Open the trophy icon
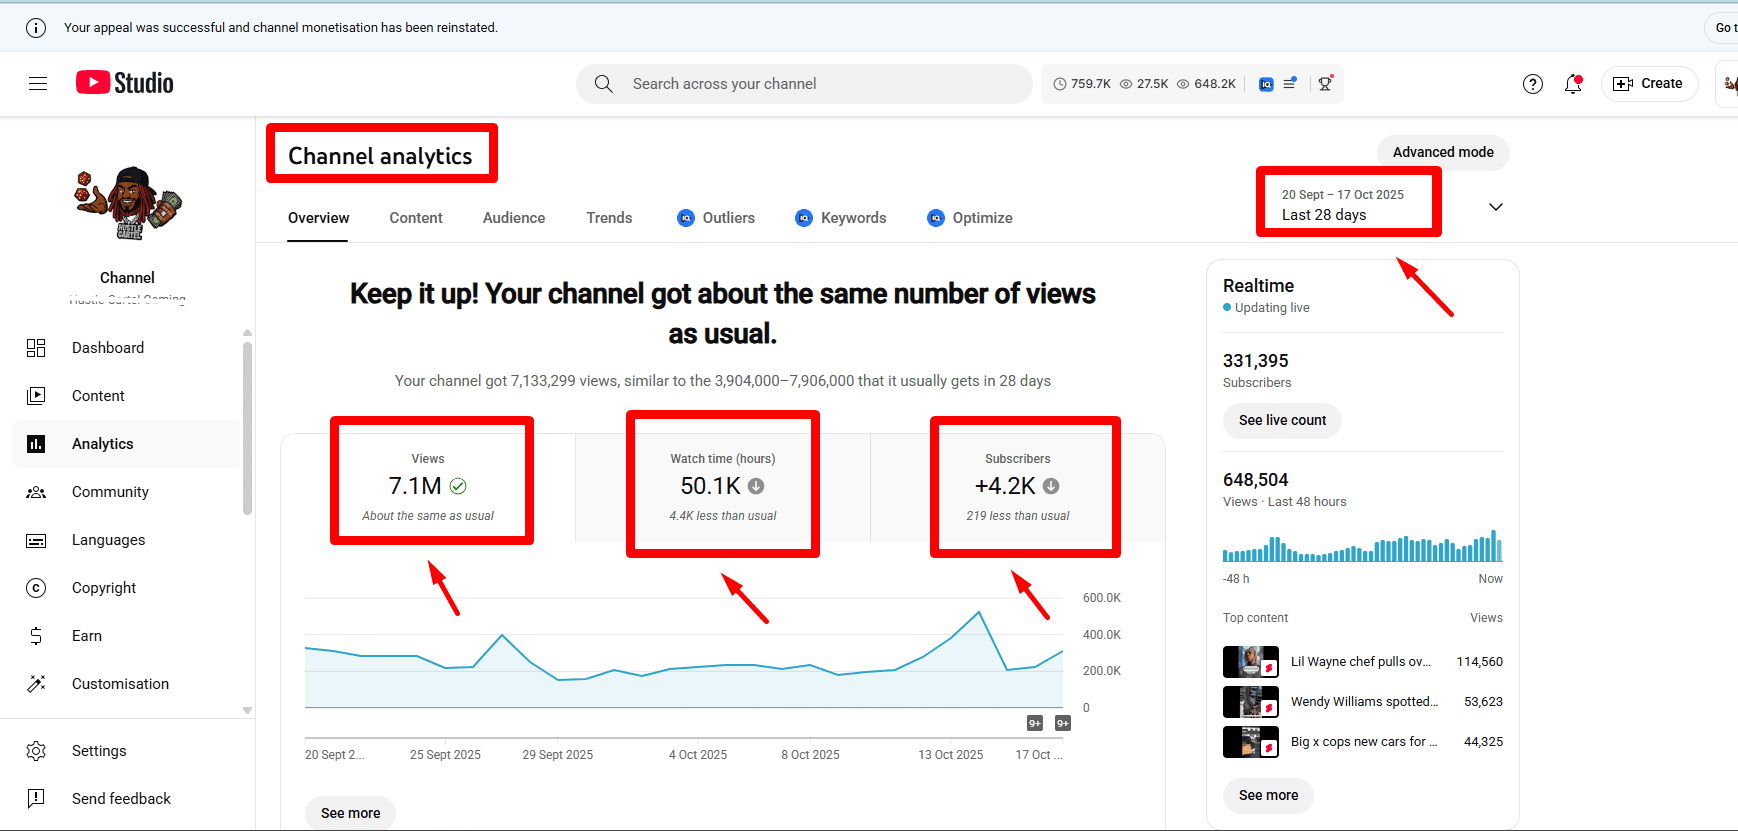The height and width of the screenshot is (831, 1738). click(1325, 84)
